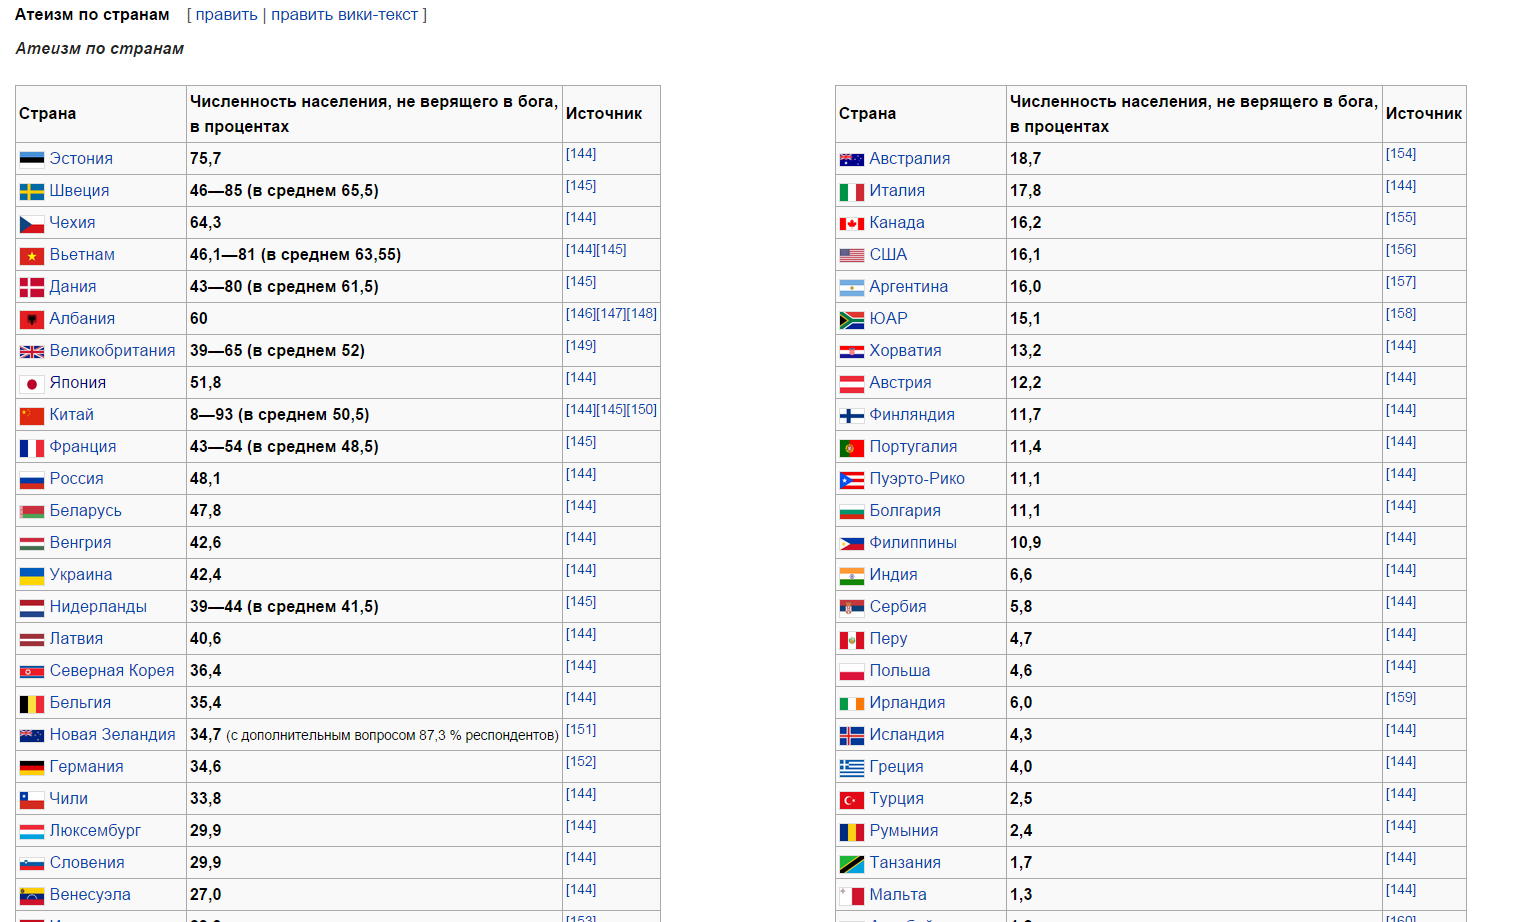Follow footnote [159] in the Ирландия row
This screenshot has width=1515, height=922.
point(1401,698)
